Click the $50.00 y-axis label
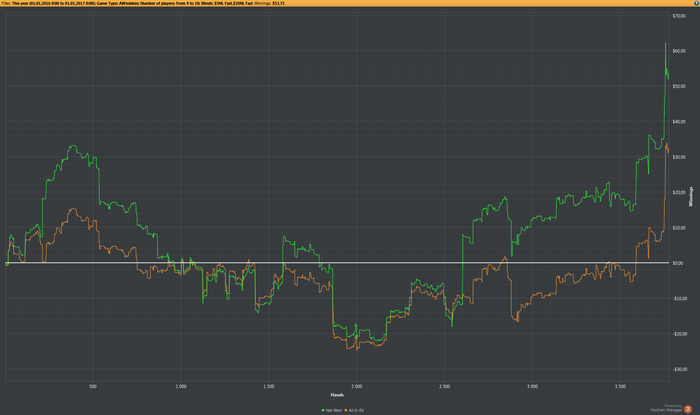This screenshot has height=415, width=700. click(679, 86)
